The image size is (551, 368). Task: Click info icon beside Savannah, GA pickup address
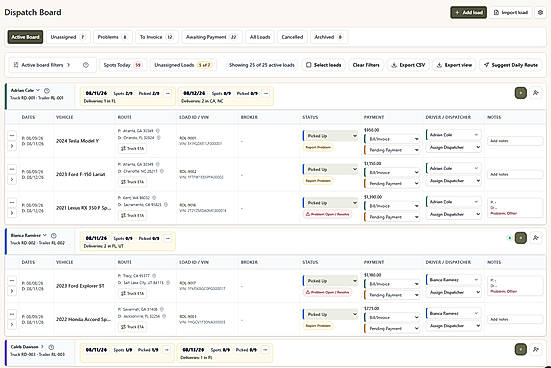coord(162,309)
